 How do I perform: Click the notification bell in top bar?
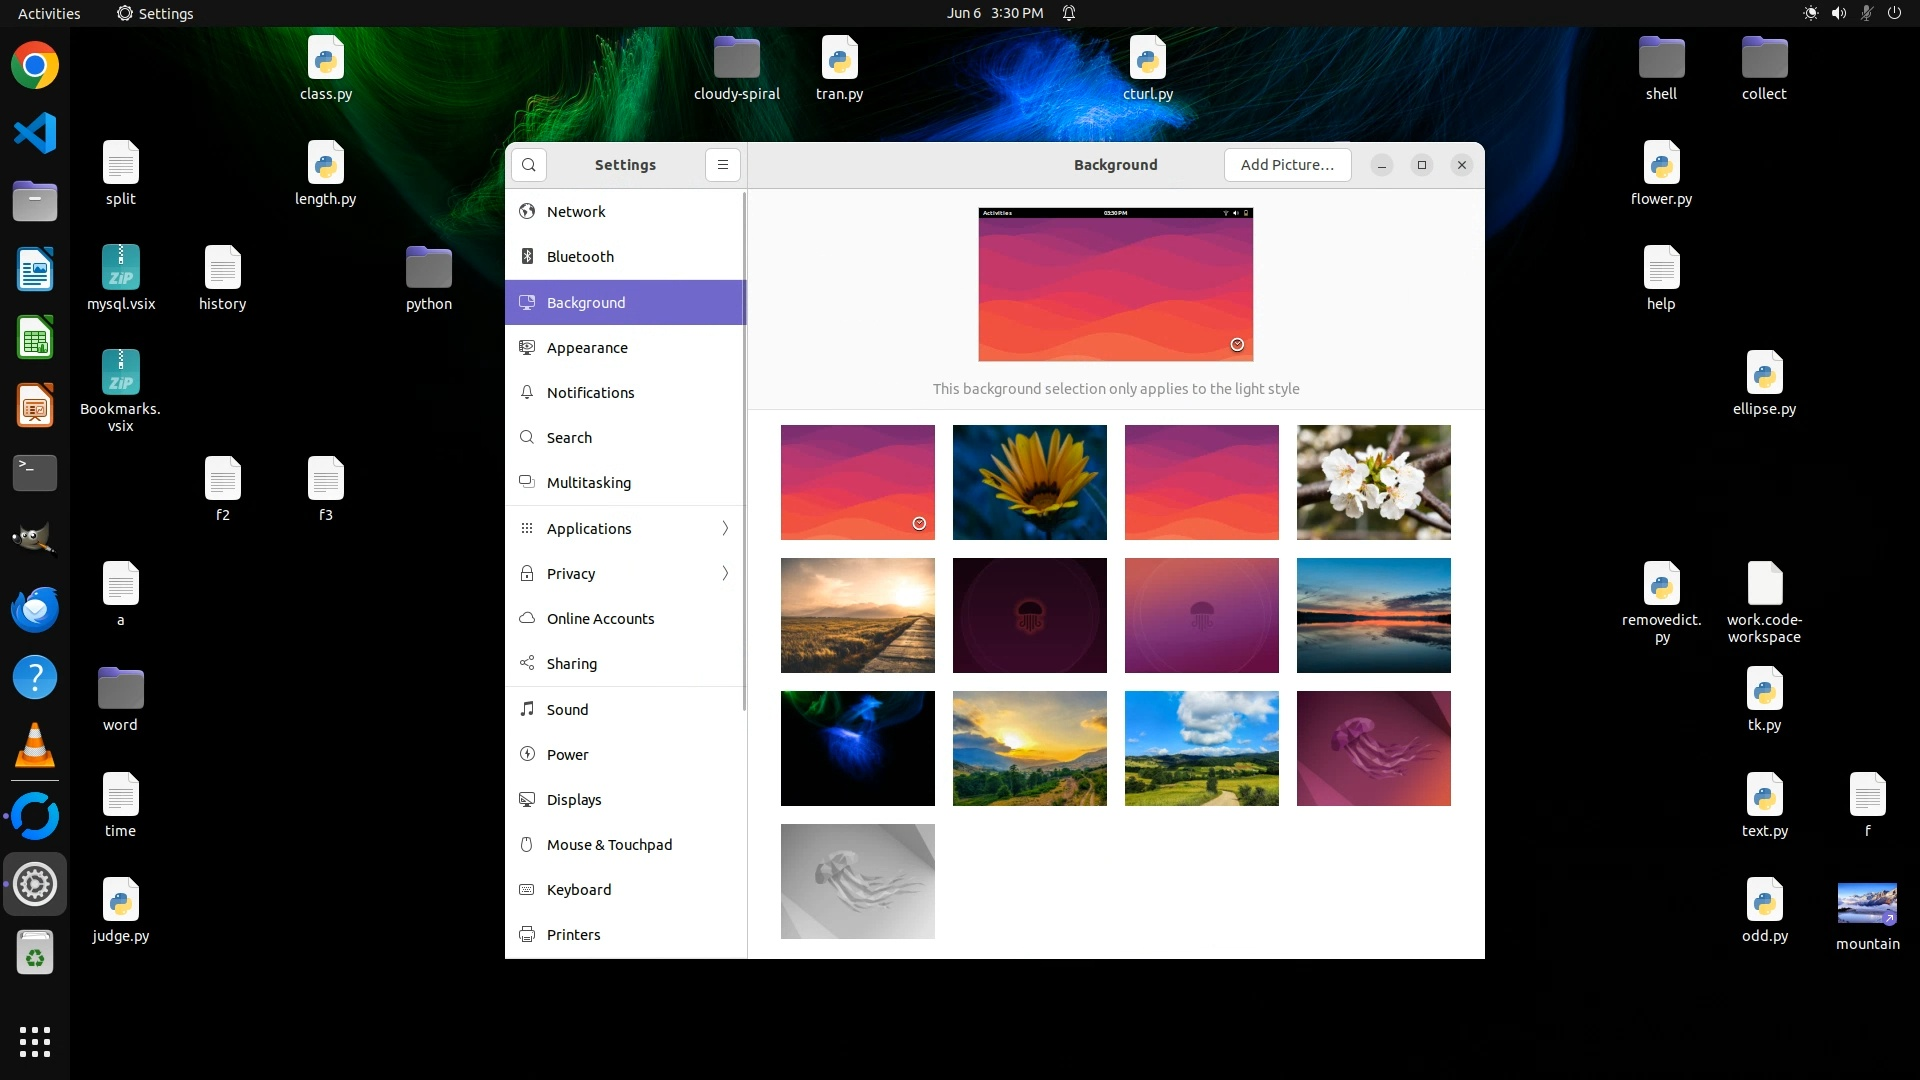(x=1069, y=13)
